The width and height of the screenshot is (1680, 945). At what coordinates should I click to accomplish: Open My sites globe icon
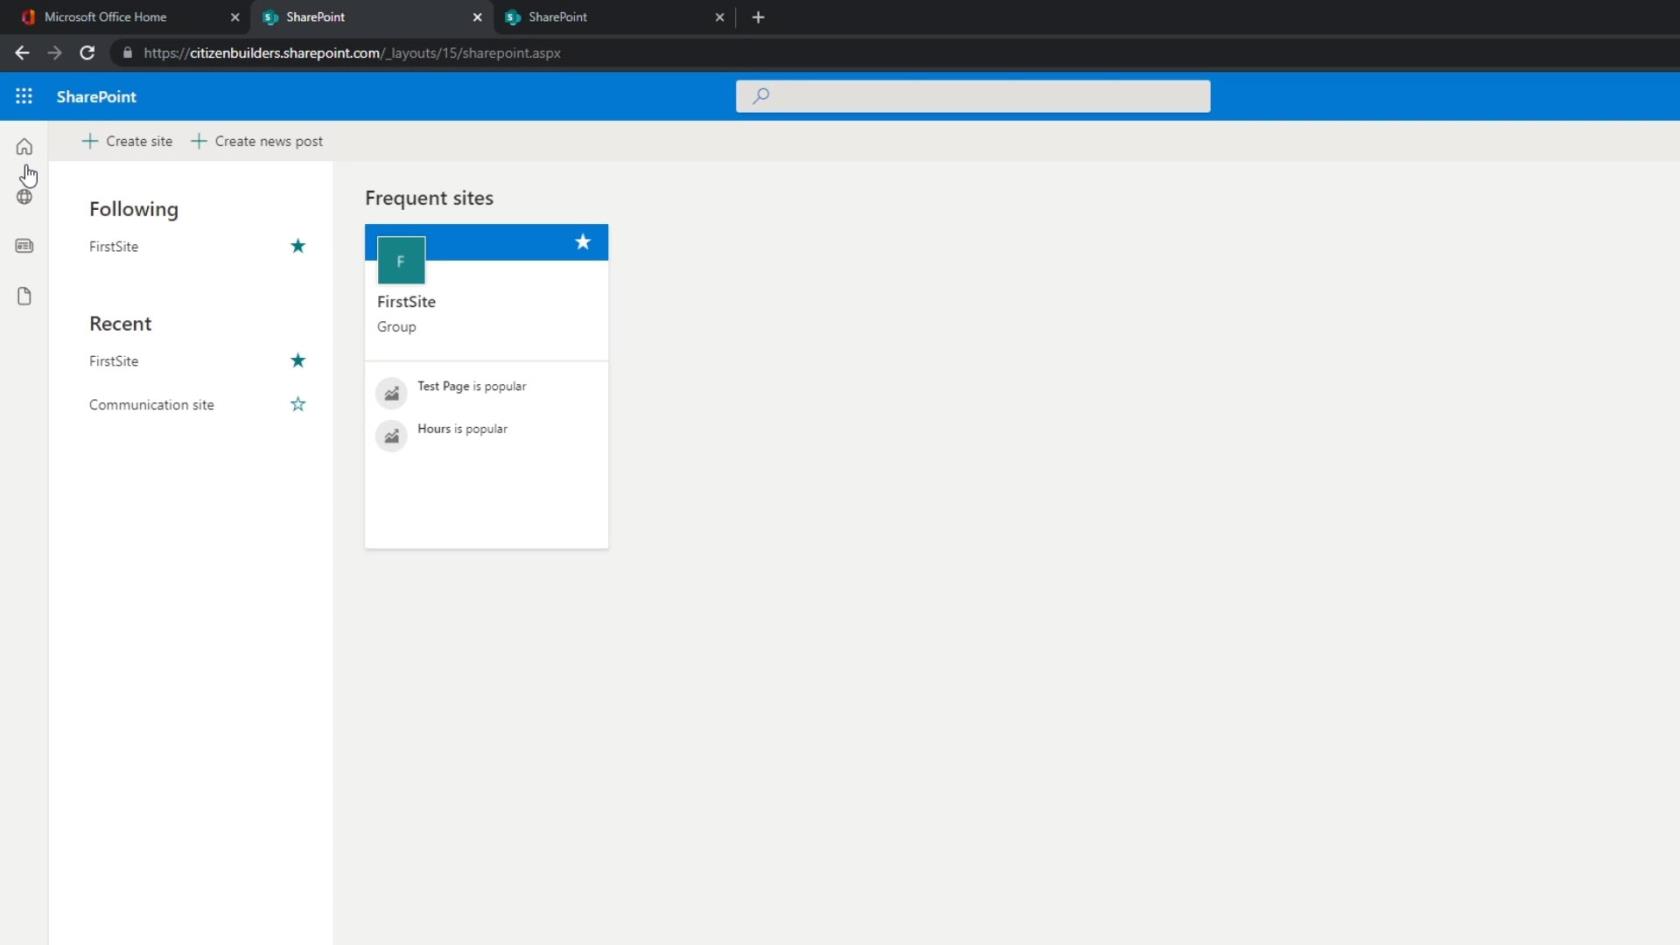coord(24,197)
